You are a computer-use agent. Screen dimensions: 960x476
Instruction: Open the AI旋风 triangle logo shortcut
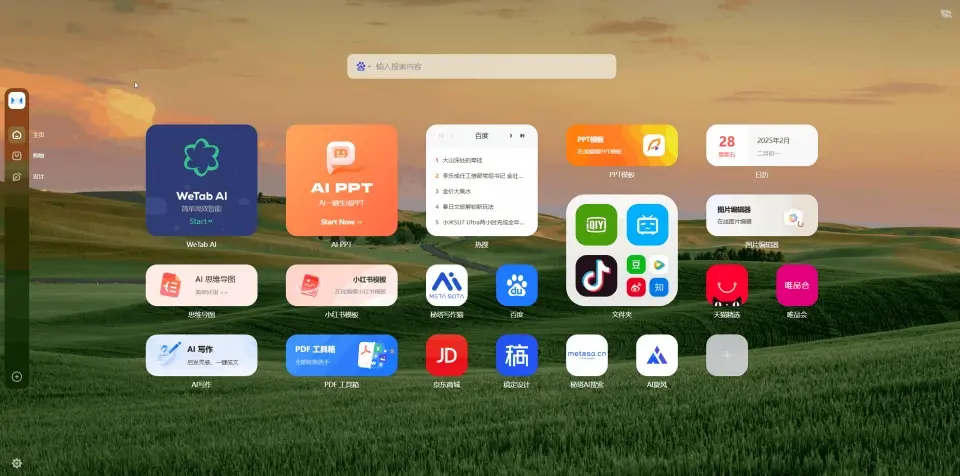point(657,355)
